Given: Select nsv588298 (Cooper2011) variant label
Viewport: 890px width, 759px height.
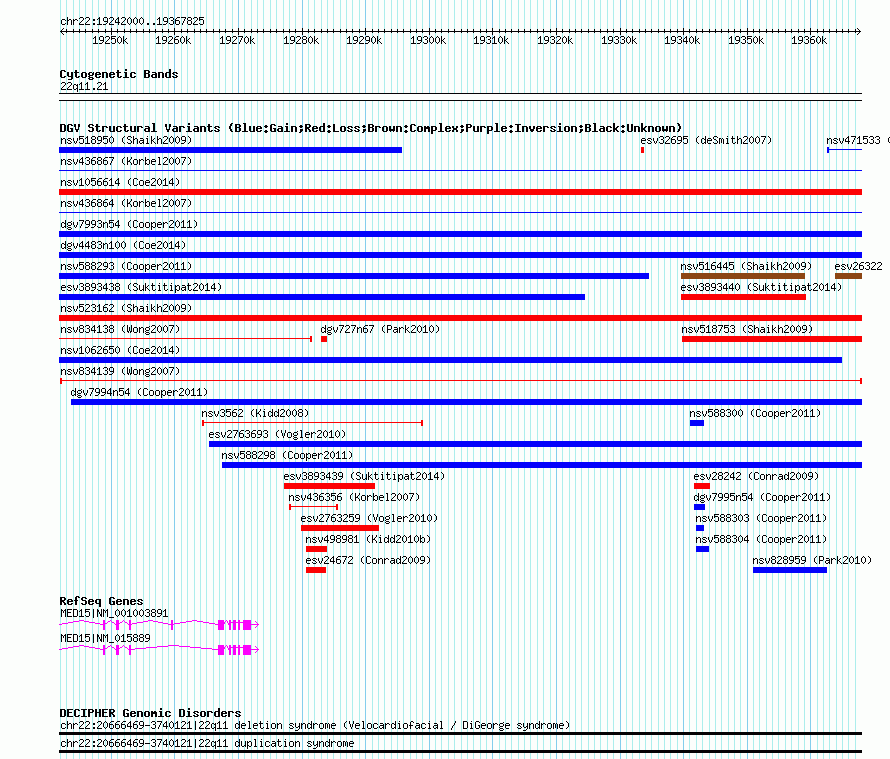Looking at the screenshot, I should [x=287, y=455].
